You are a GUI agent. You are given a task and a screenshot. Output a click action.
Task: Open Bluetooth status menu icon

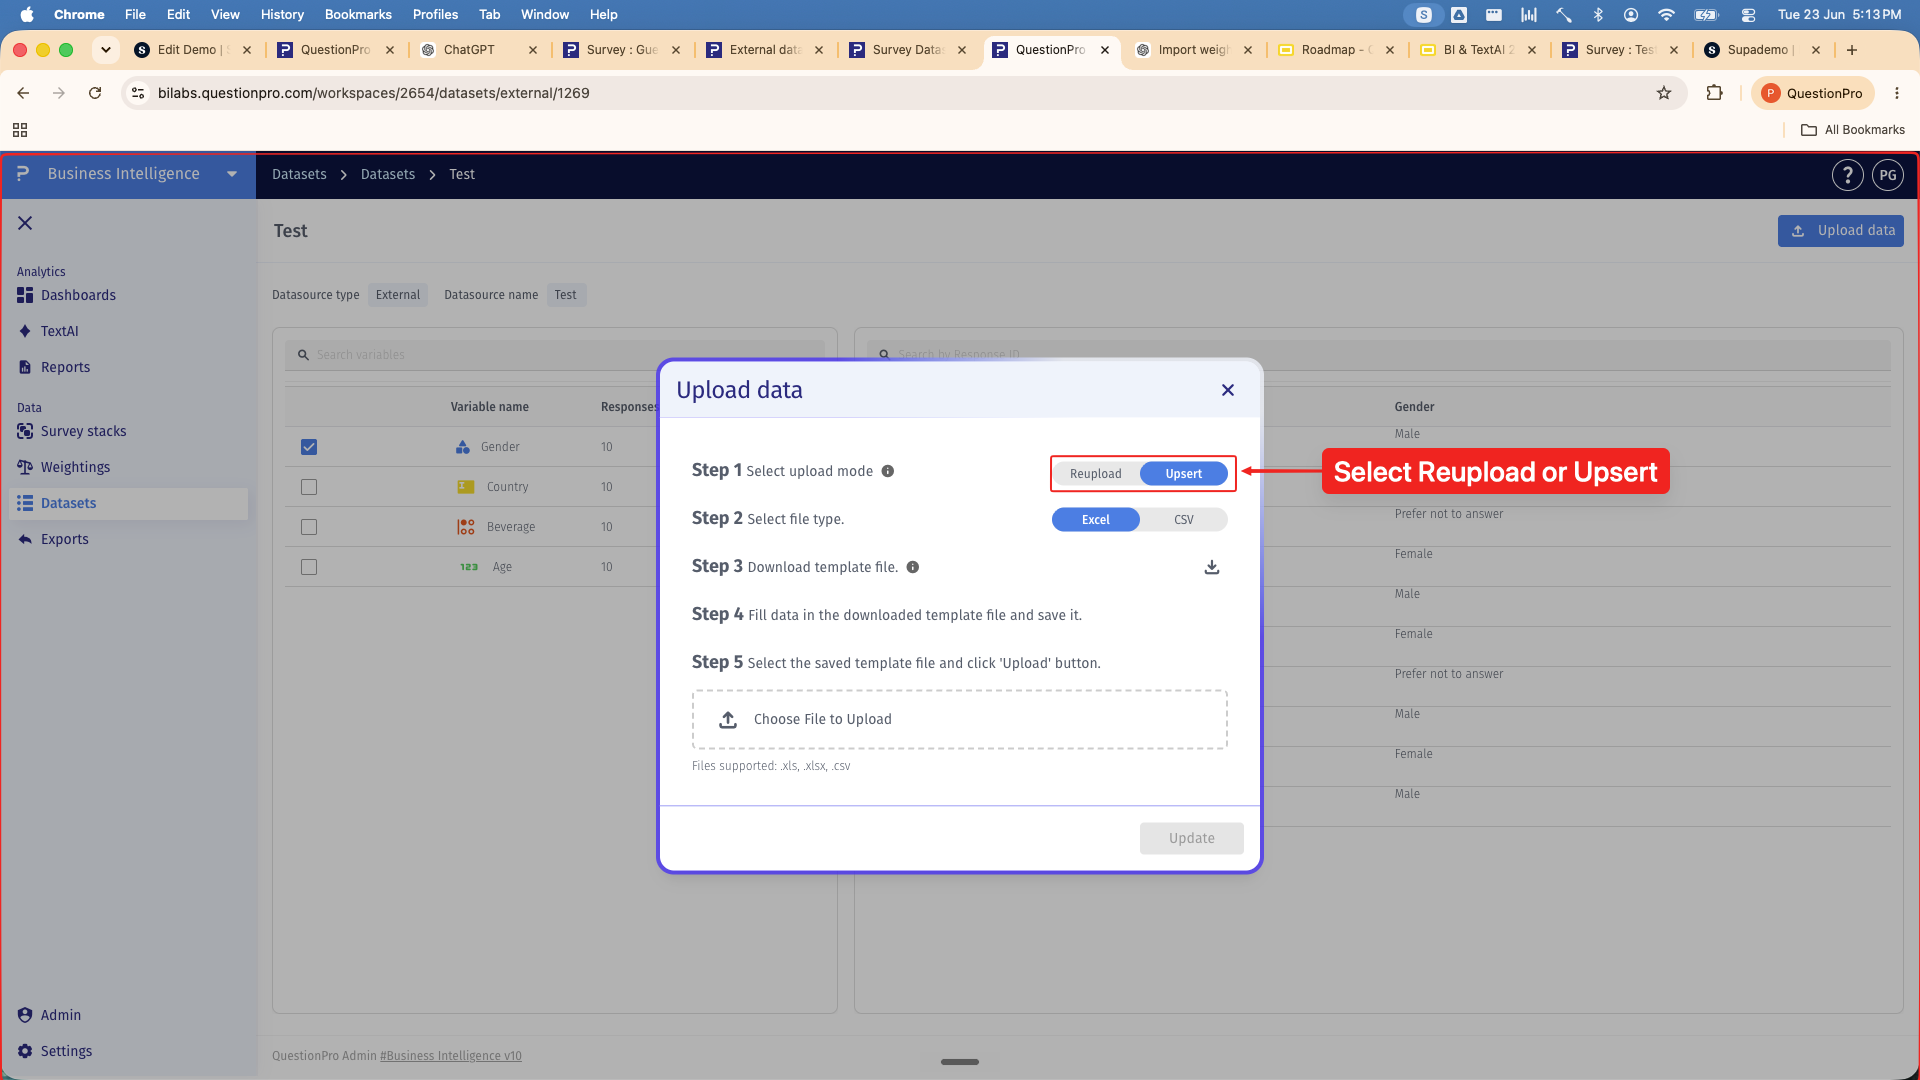coord(1598,14)
